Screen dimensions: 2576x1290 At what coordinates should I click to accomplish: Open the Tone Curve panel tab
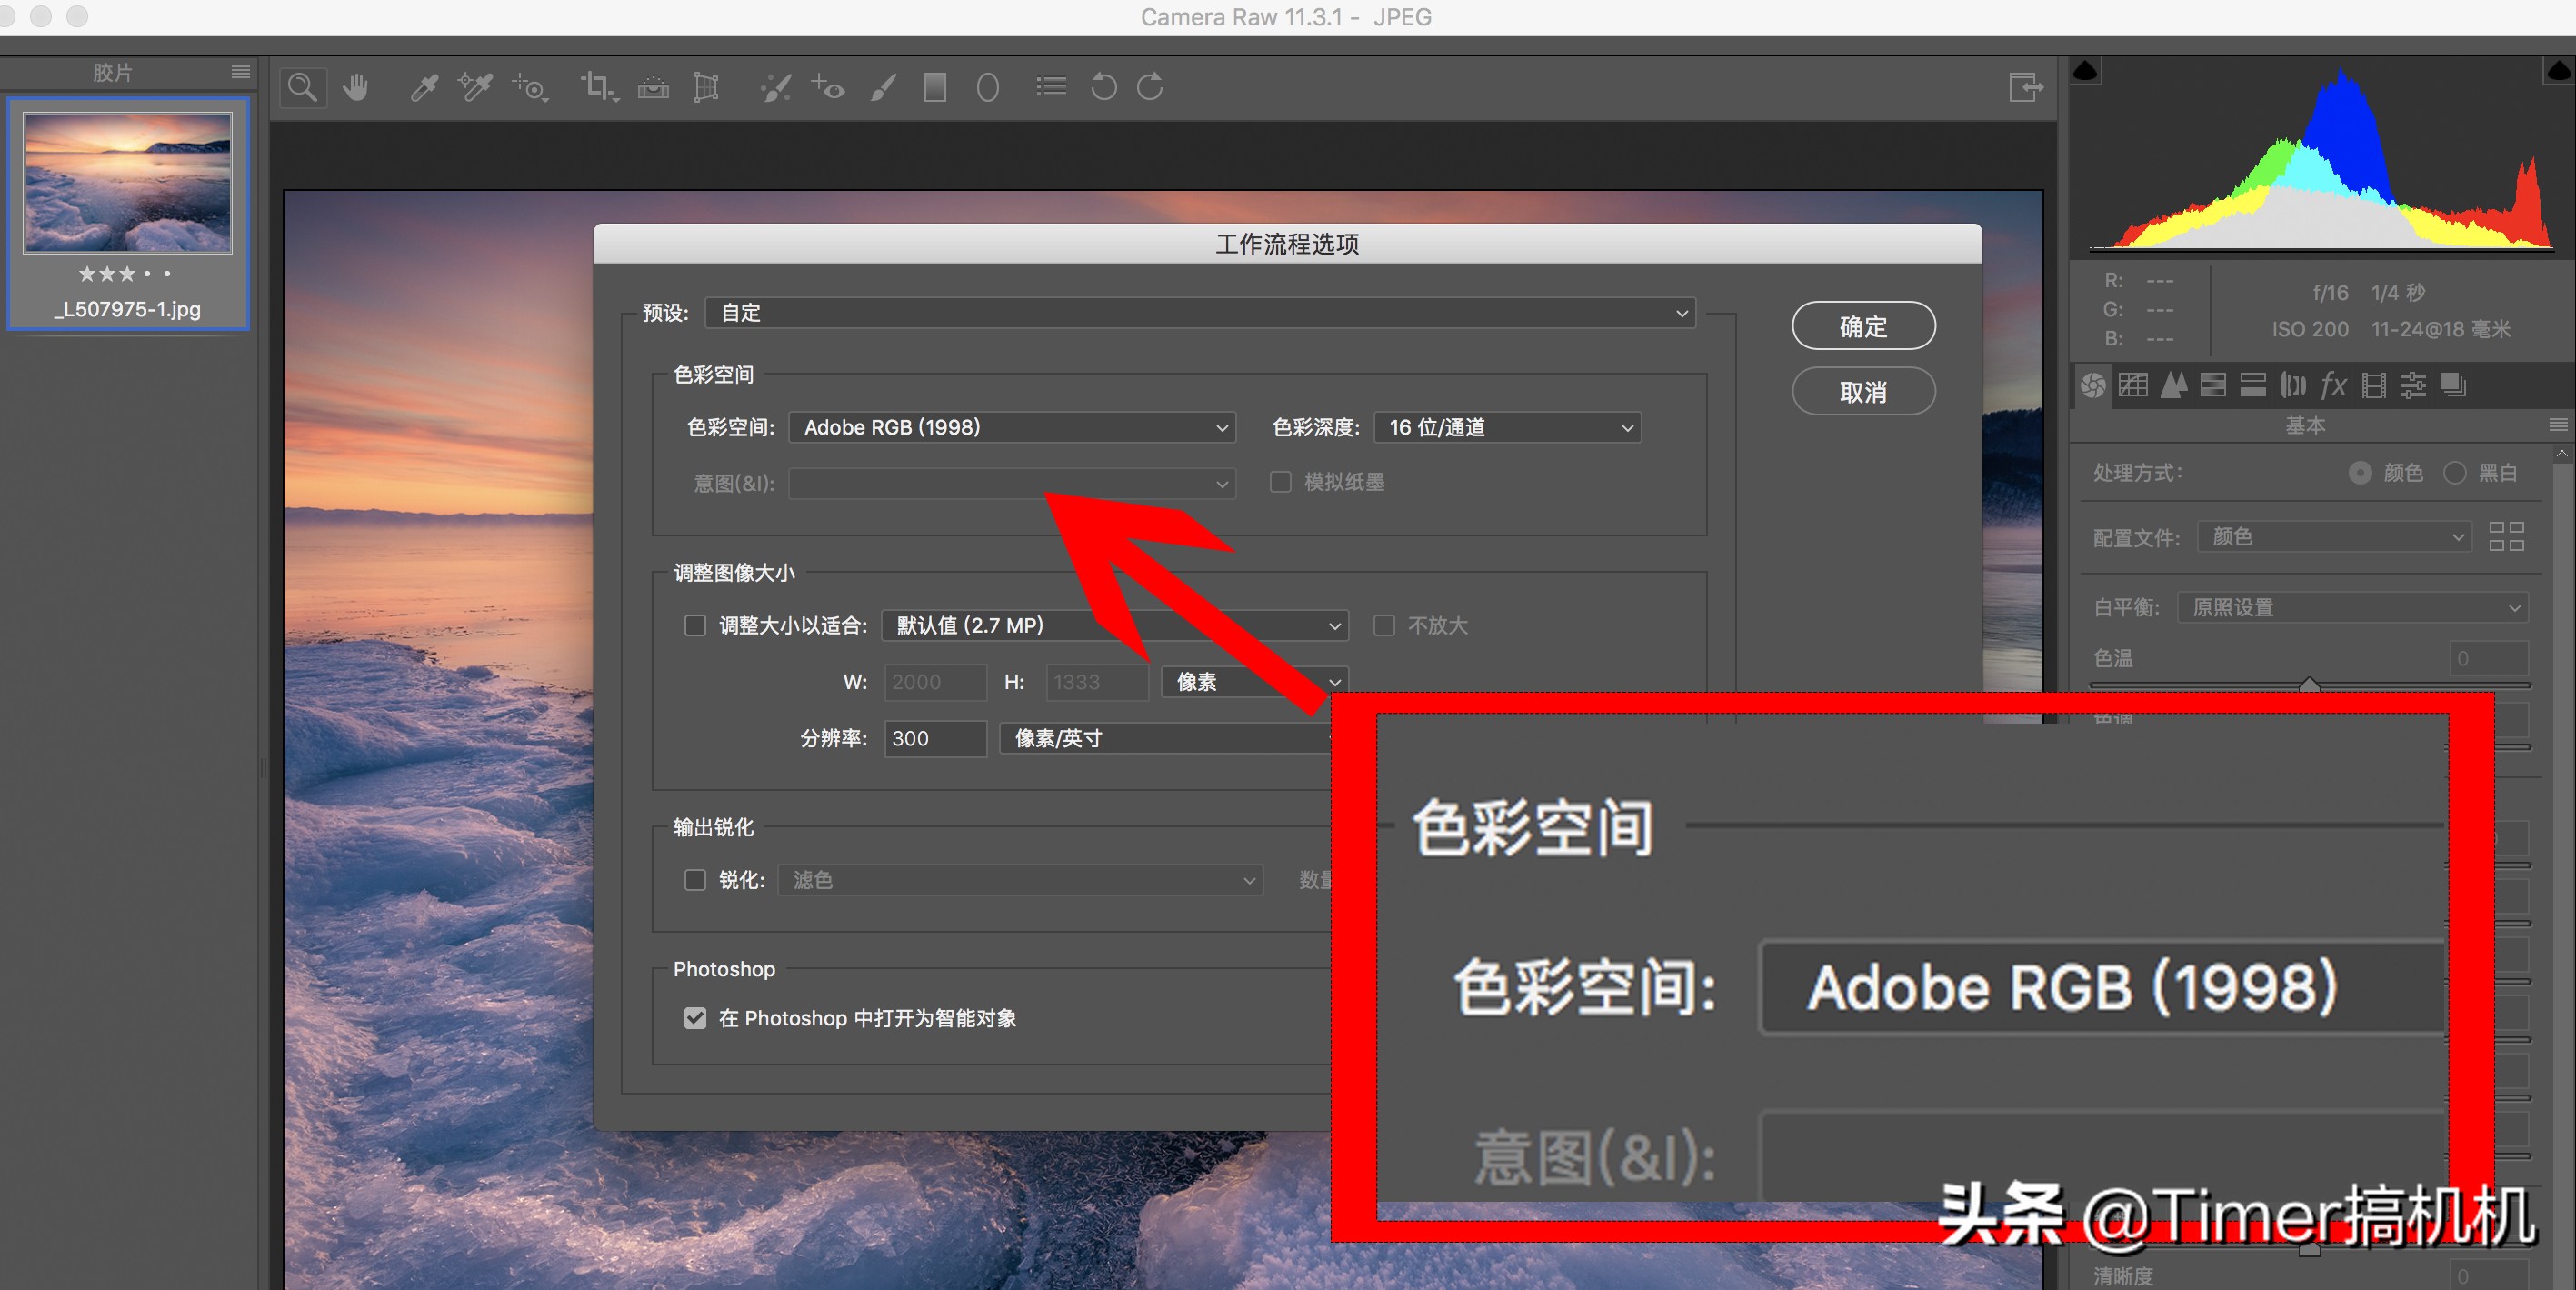tap(2132, 385)
